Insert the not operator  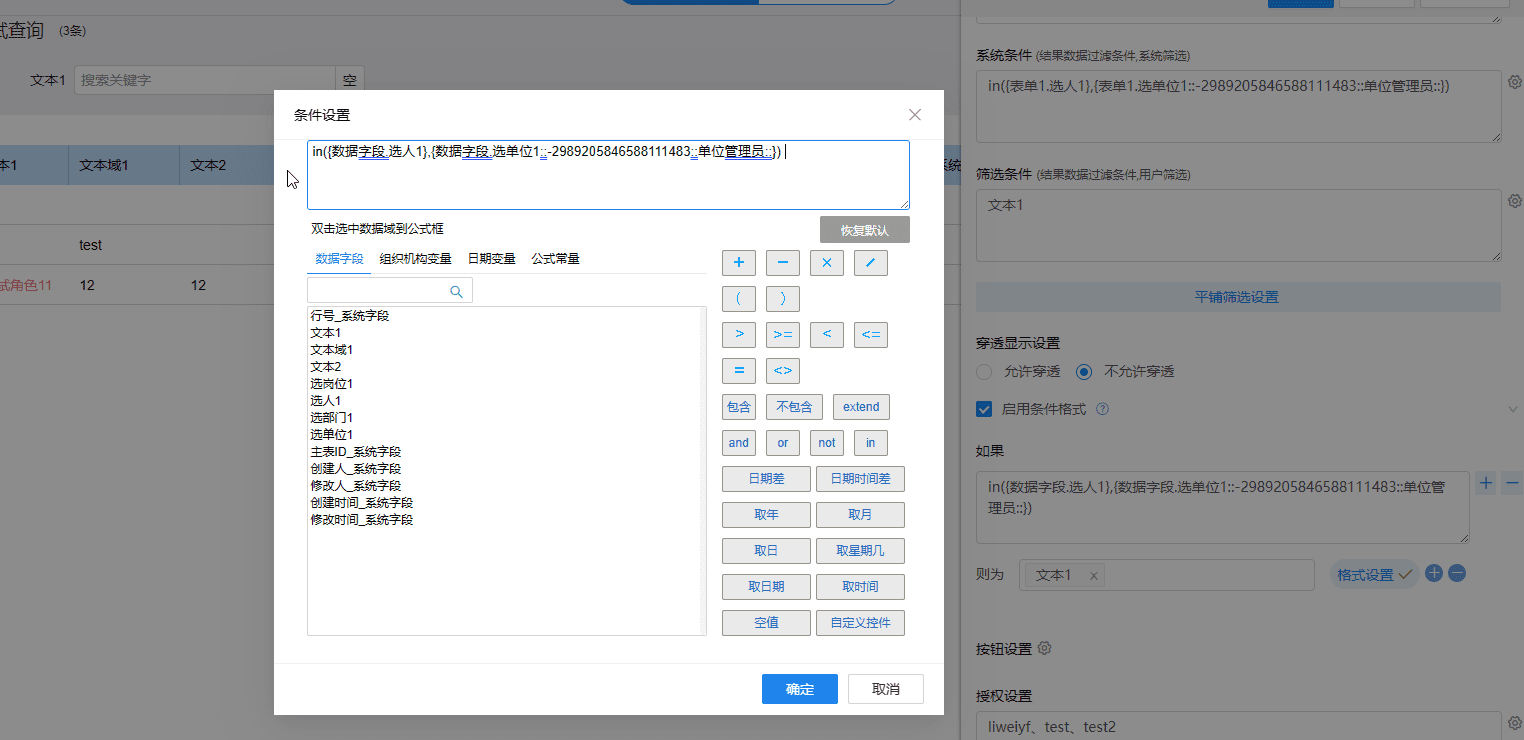point(826,443)
